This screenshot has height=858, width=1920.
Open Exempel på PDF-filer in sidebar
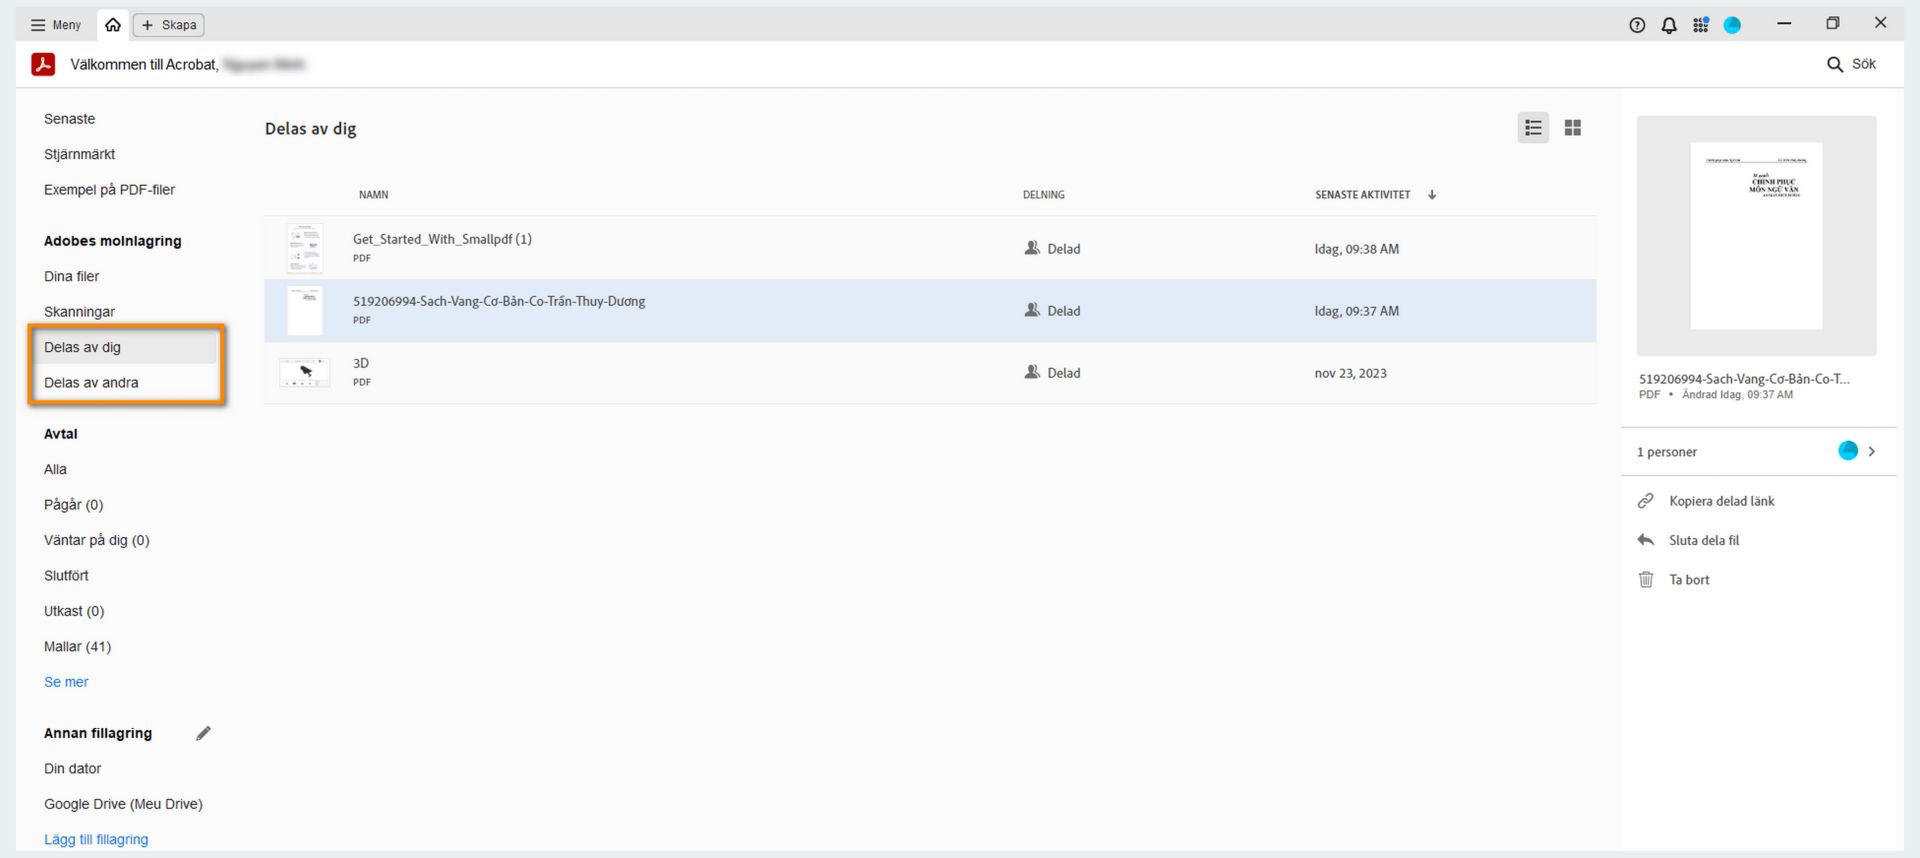[x=110, y=190]
